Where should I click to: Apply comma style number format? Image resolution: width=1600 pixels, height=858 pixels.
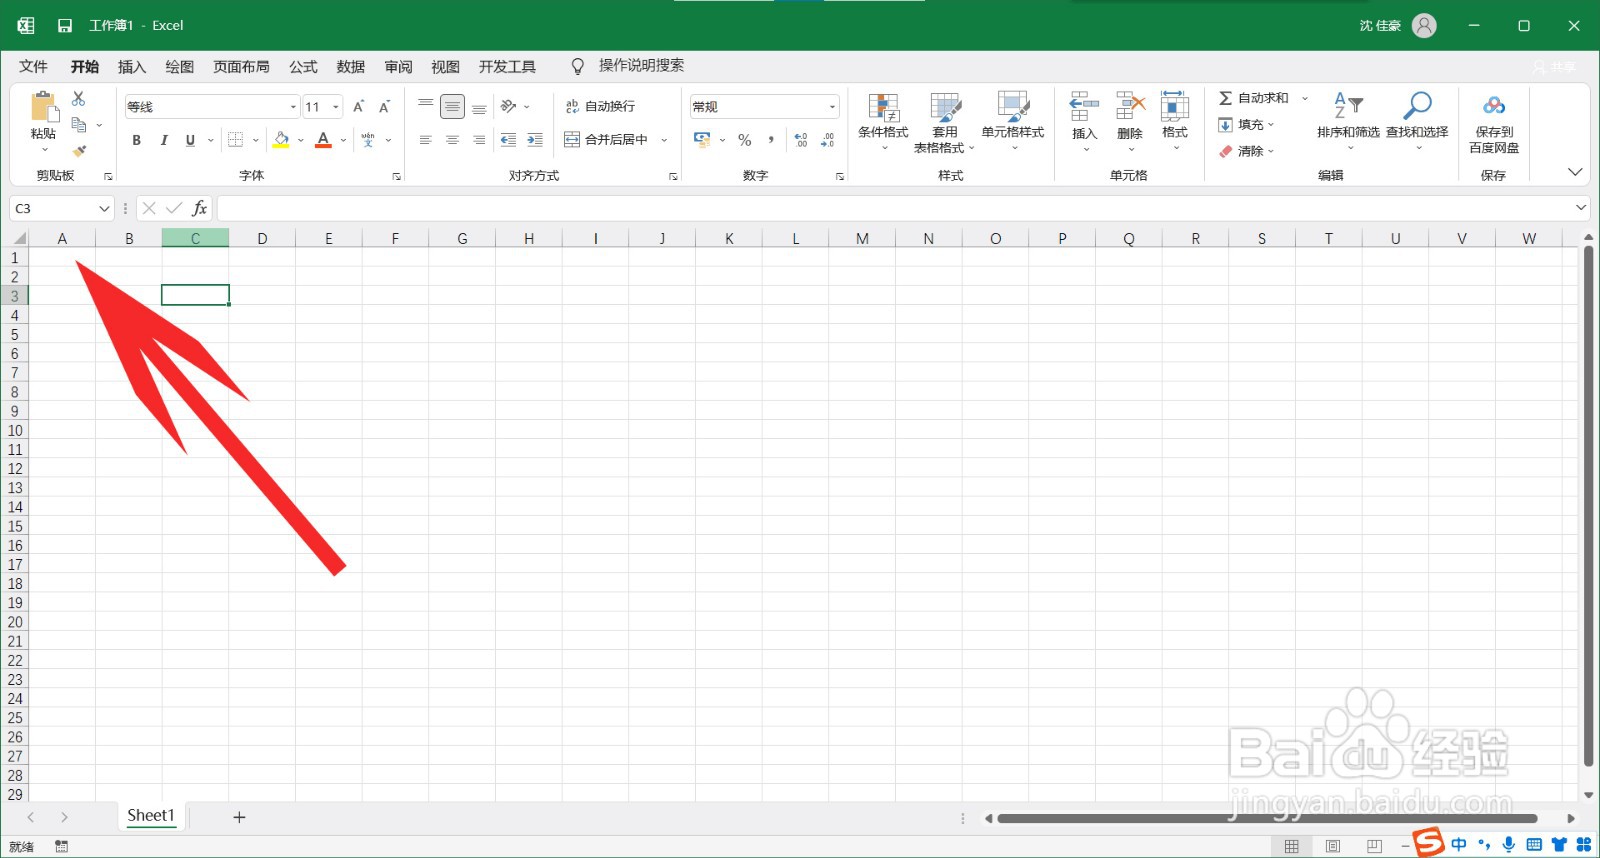click(771, 140)
